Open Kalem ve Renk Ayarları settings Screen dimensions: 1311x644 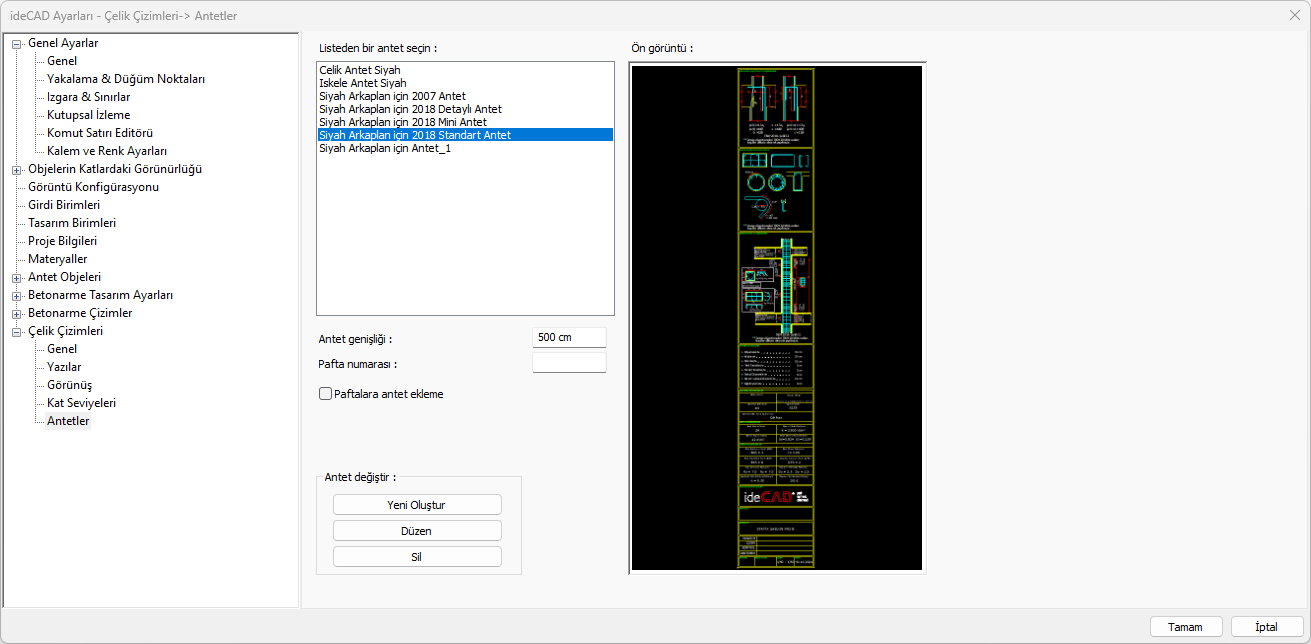coord(106,151)
